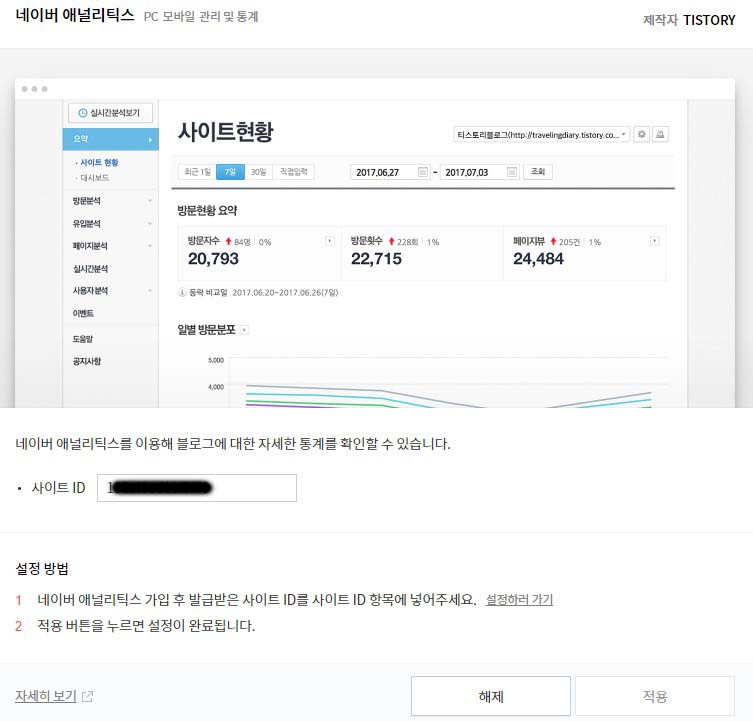
Task: Click the 방문자수 value 20,793
Action: point(213,259)
